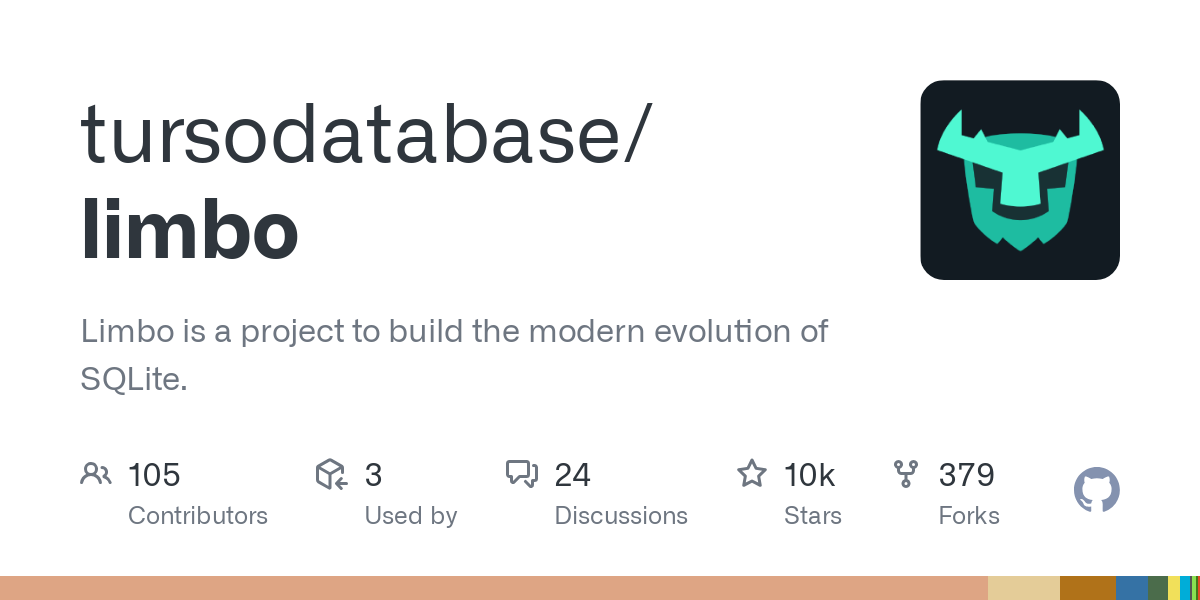The image size is (1200, 600).
Task: Click the 105 contributors count
Action: (154, 475)
